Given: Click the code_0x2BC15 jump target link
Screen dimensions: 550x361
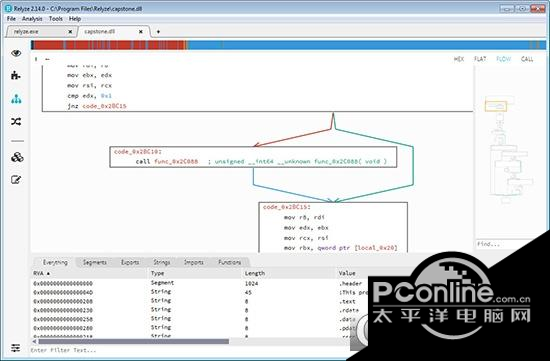Looking at the screenshot, I should (x=104, y=106).
